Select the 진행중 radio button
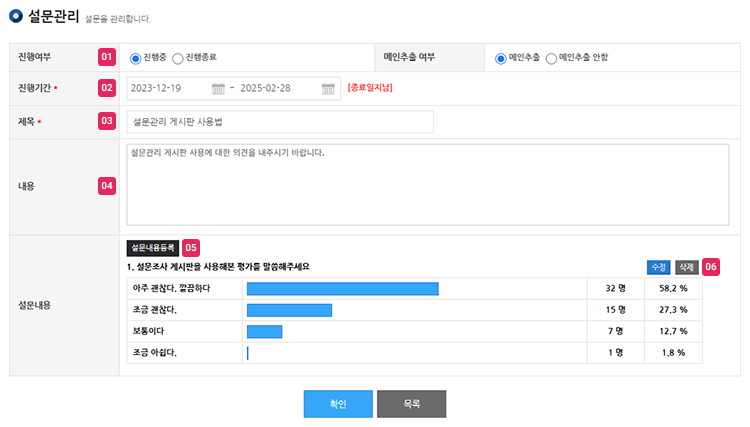Viewport: 750px width, 427px height. pos(135,58)
